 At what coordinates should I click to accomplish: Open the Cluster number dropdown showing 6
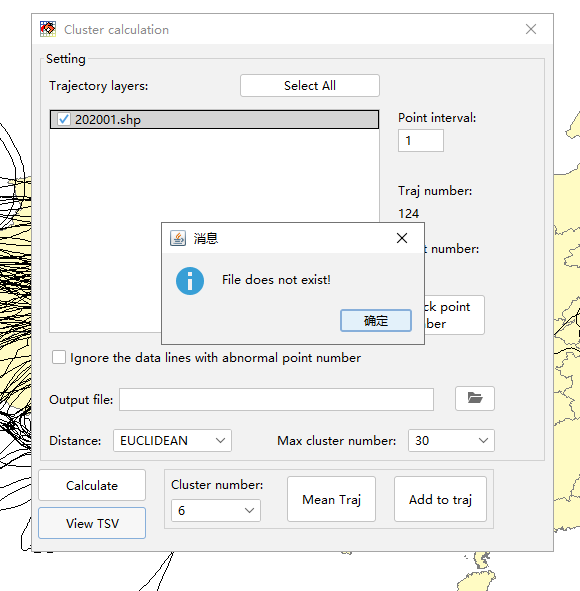pyautogui.click(x=216, y=510)
